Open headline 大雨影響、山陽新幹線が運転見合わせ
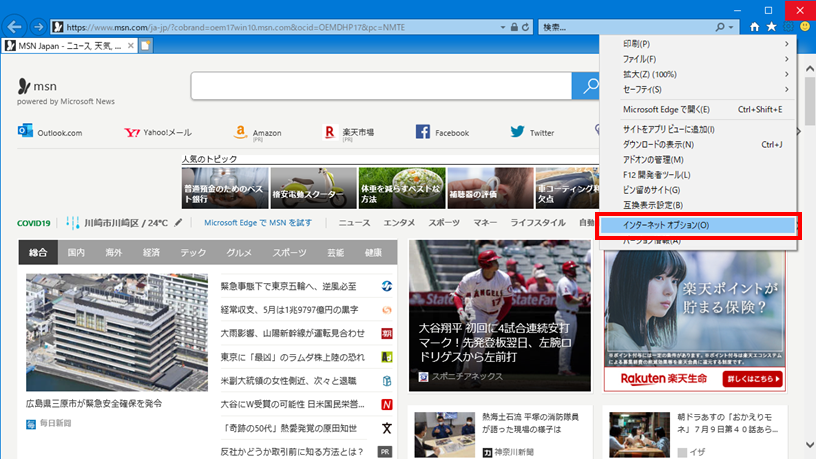Viewport: 816px width, 459px height. 292,333
